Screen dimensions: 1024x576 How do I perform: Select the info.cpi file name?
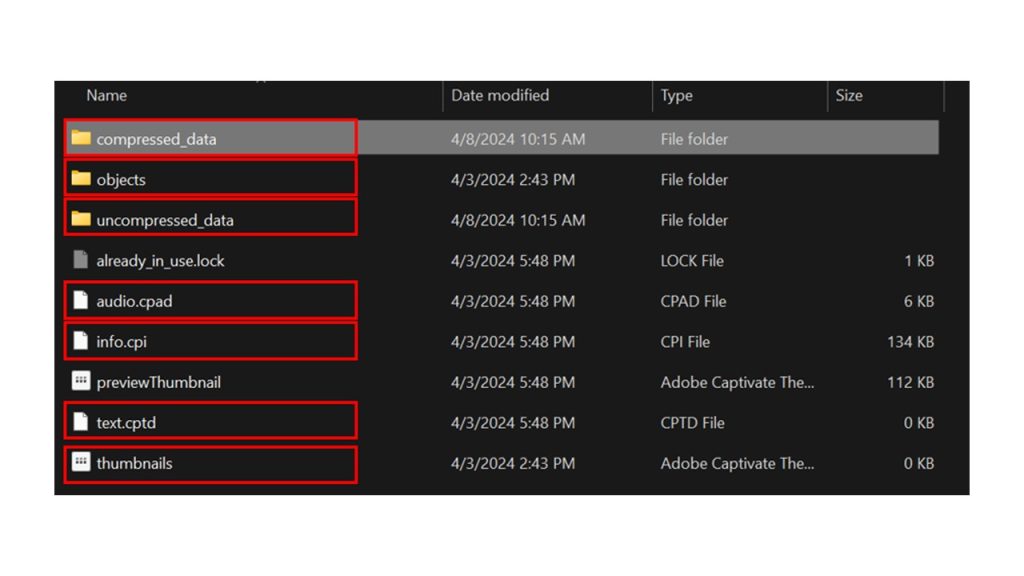(121, 342)
